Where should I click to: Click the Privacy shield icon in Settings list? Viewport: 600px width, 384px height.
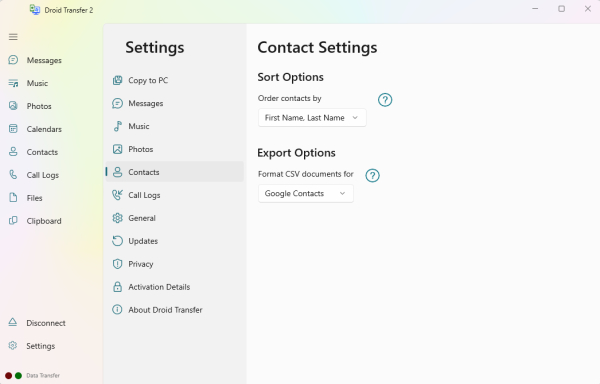pos(117,264)
